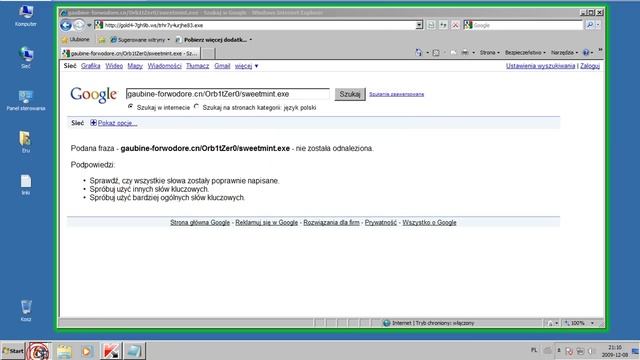Click the Zaloguj sign-in link
This screenshot has width=640, height=360.
(x=590, y=66)
